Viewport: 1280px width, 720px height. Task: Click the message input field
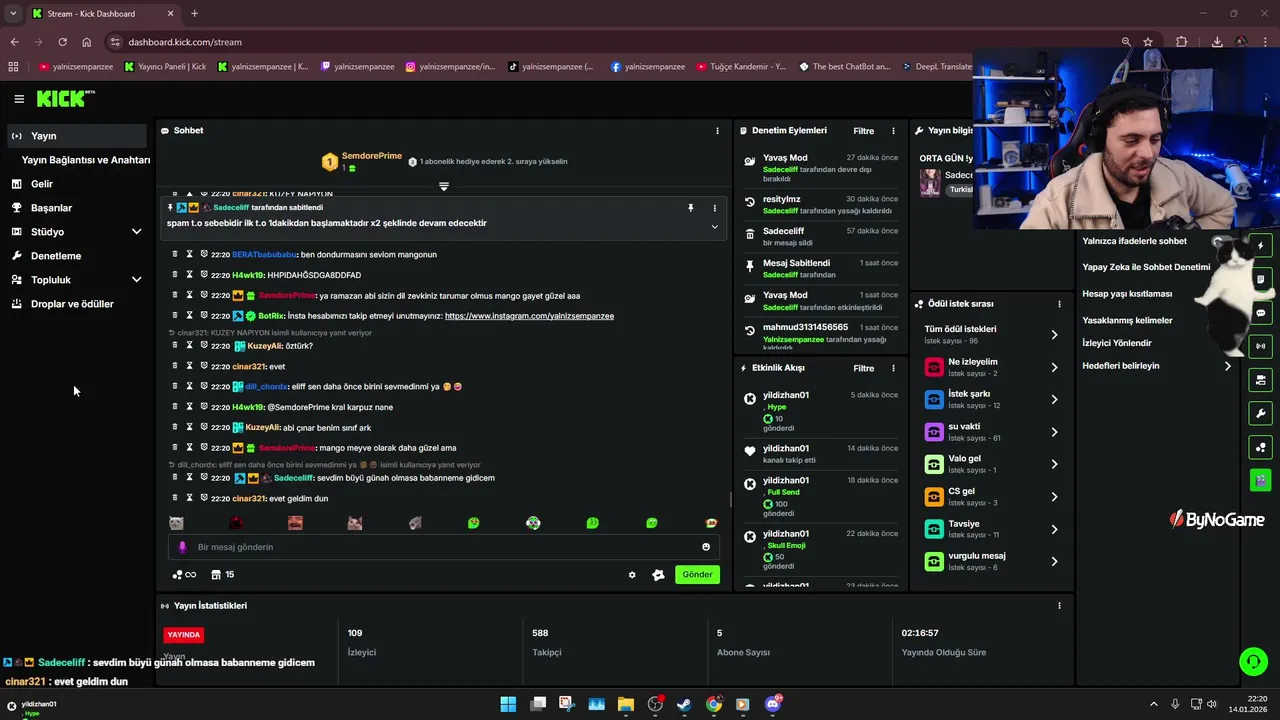[445, 547]
